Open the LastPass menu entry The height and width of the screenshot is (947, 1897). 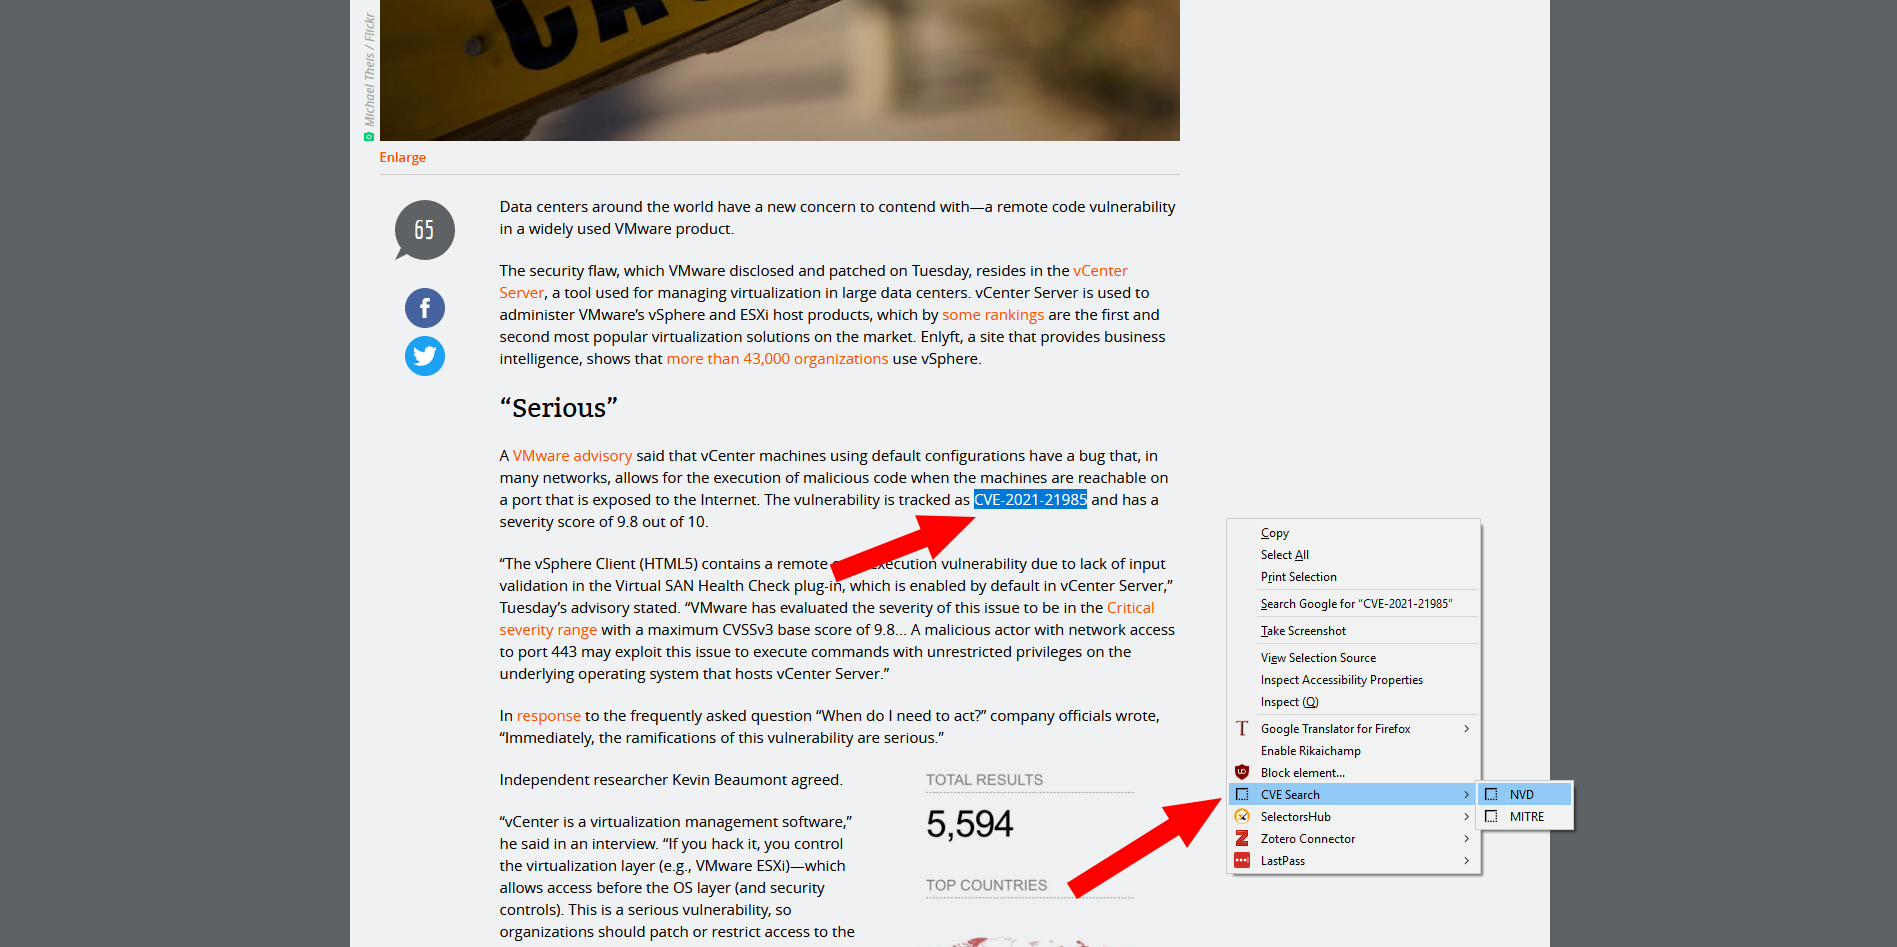(x=1354, y=861)
